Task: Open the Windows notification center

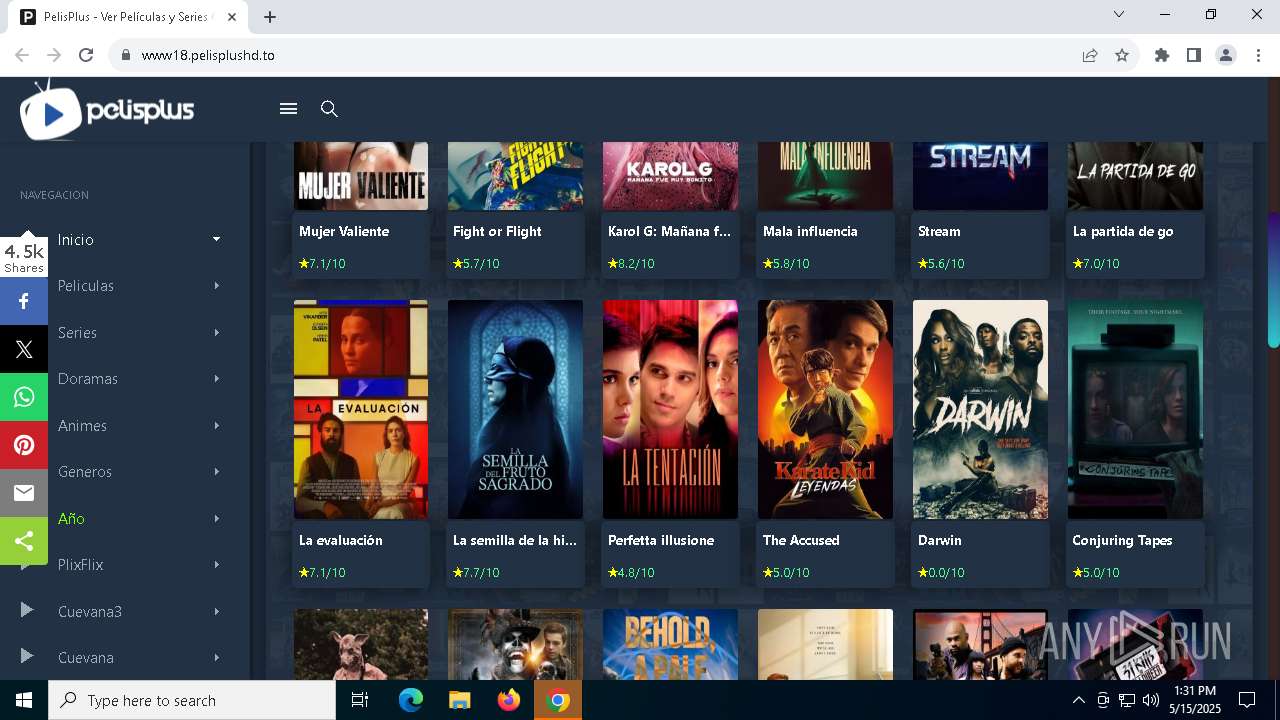Action: (x=1247, y=700)
